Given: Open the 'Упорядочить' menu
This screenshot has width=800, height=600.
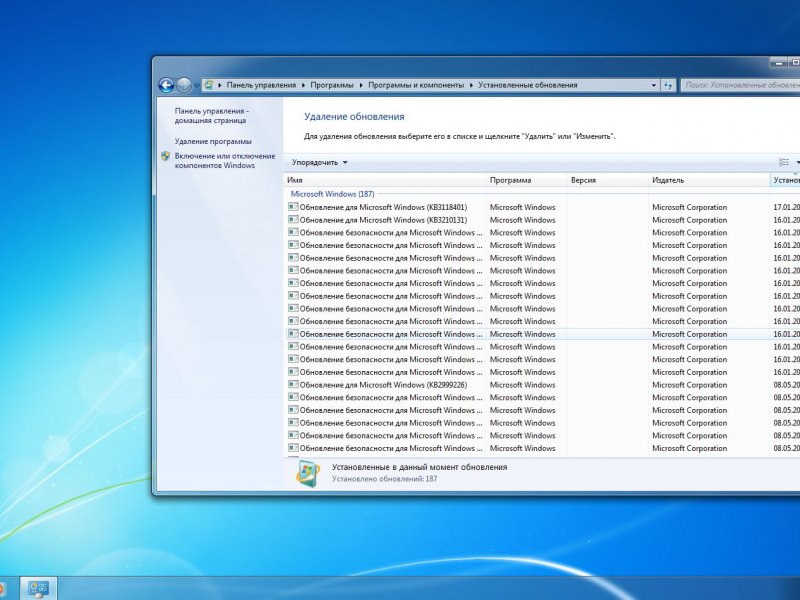Looking at the screenshot, I should pos(319,162).
